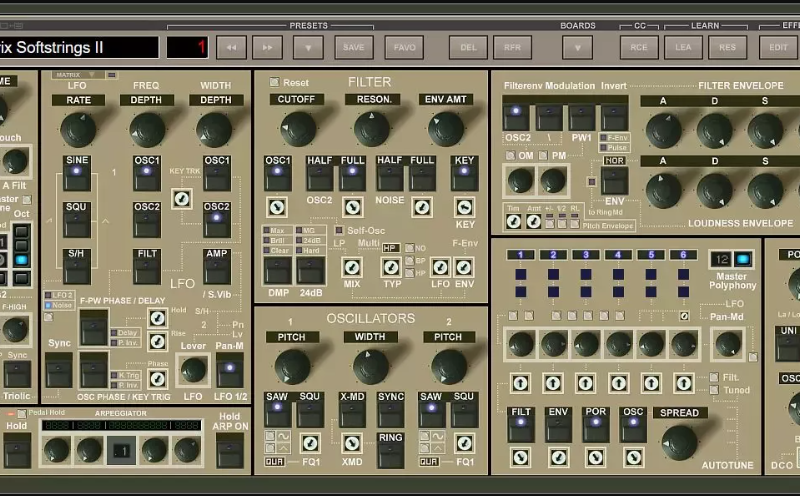The height and width of the screenshot is (496, 800).
Task: Expand the MATRIX dropdown above LFO
Action: [80, 75]
